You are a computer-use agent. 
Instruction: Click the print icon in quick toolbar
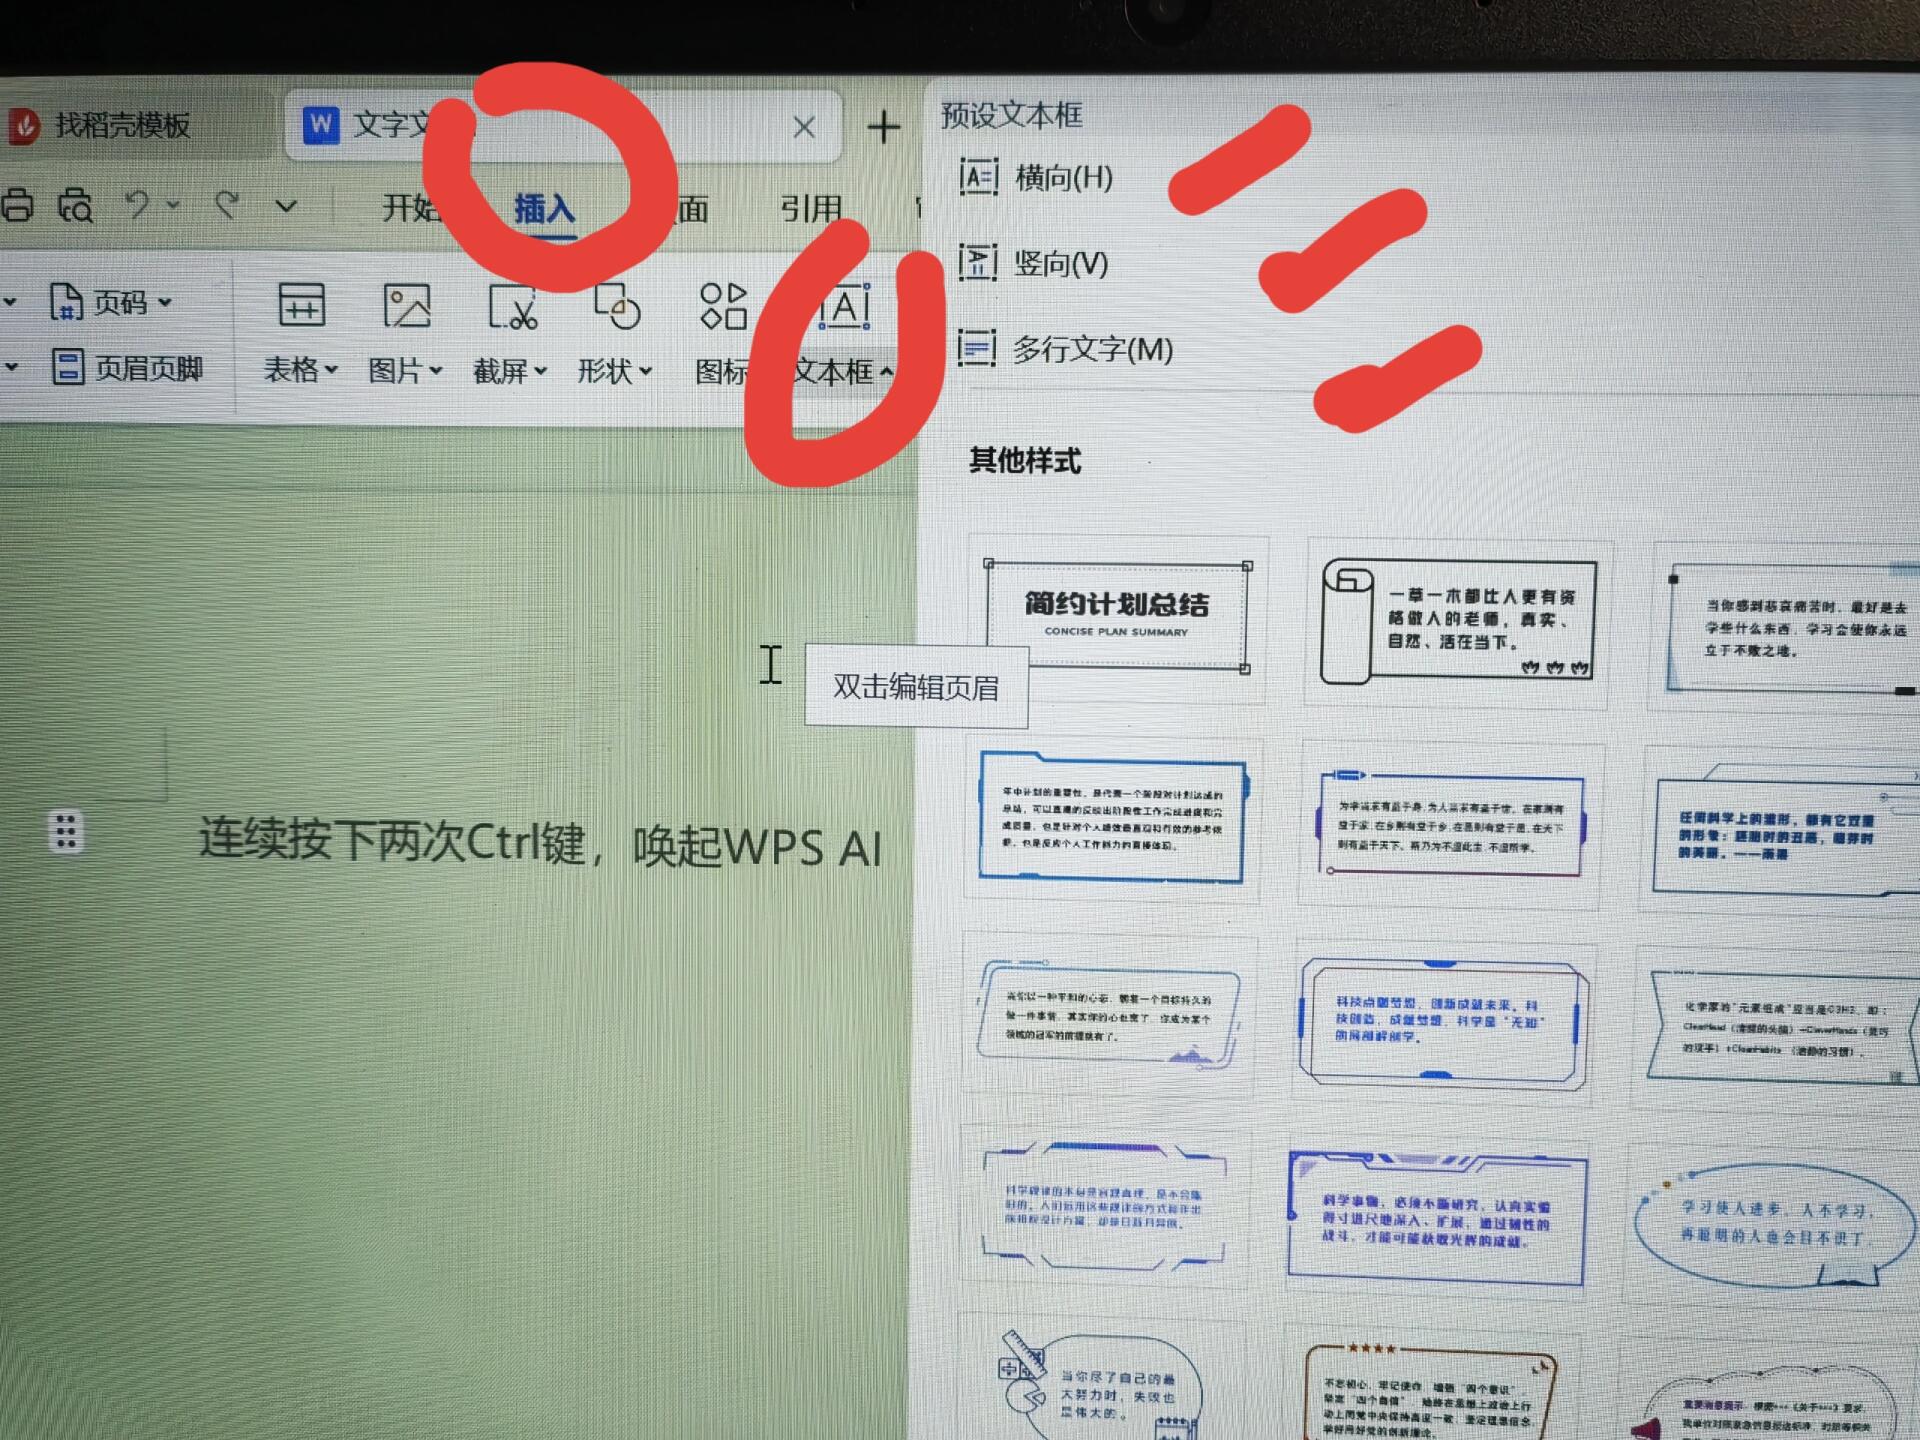coord(17,205)
